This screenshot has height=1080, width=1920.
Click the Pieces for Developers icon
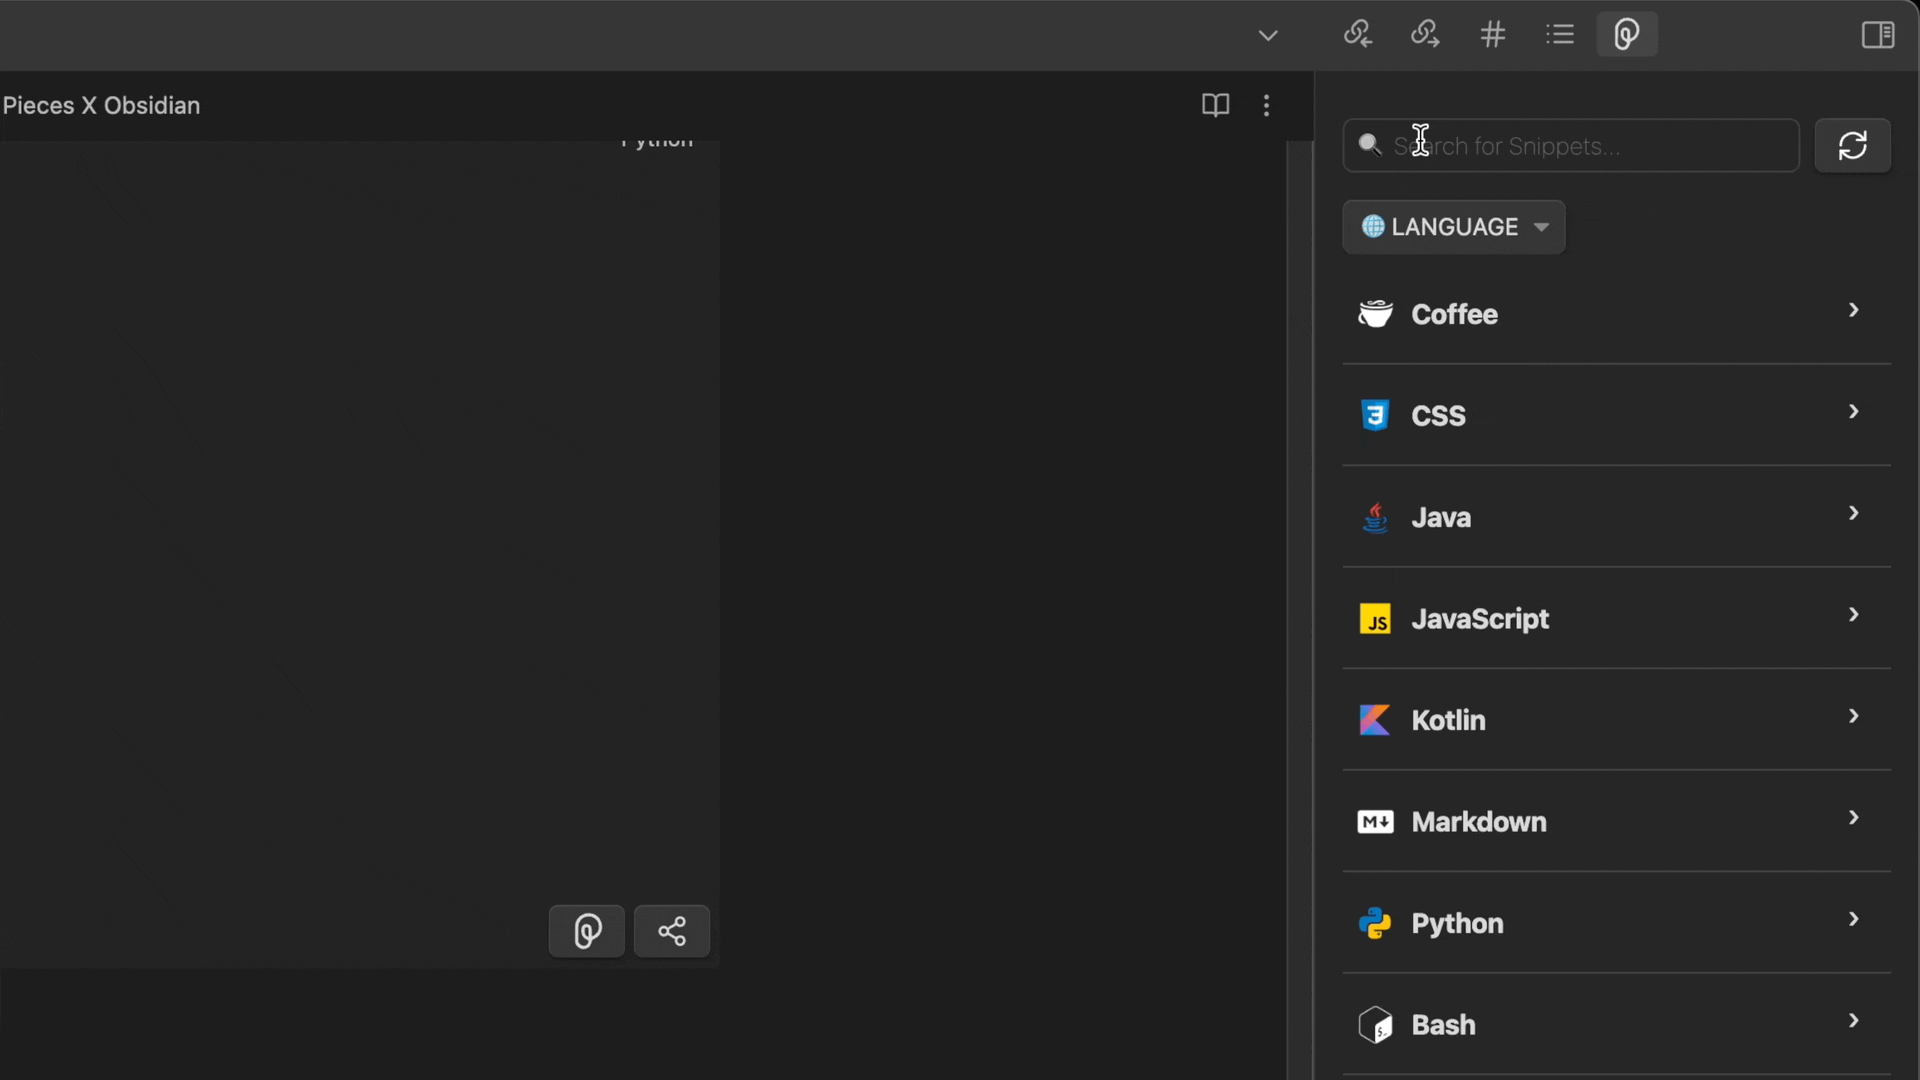pyautogui.click(x=1626, y=34)
